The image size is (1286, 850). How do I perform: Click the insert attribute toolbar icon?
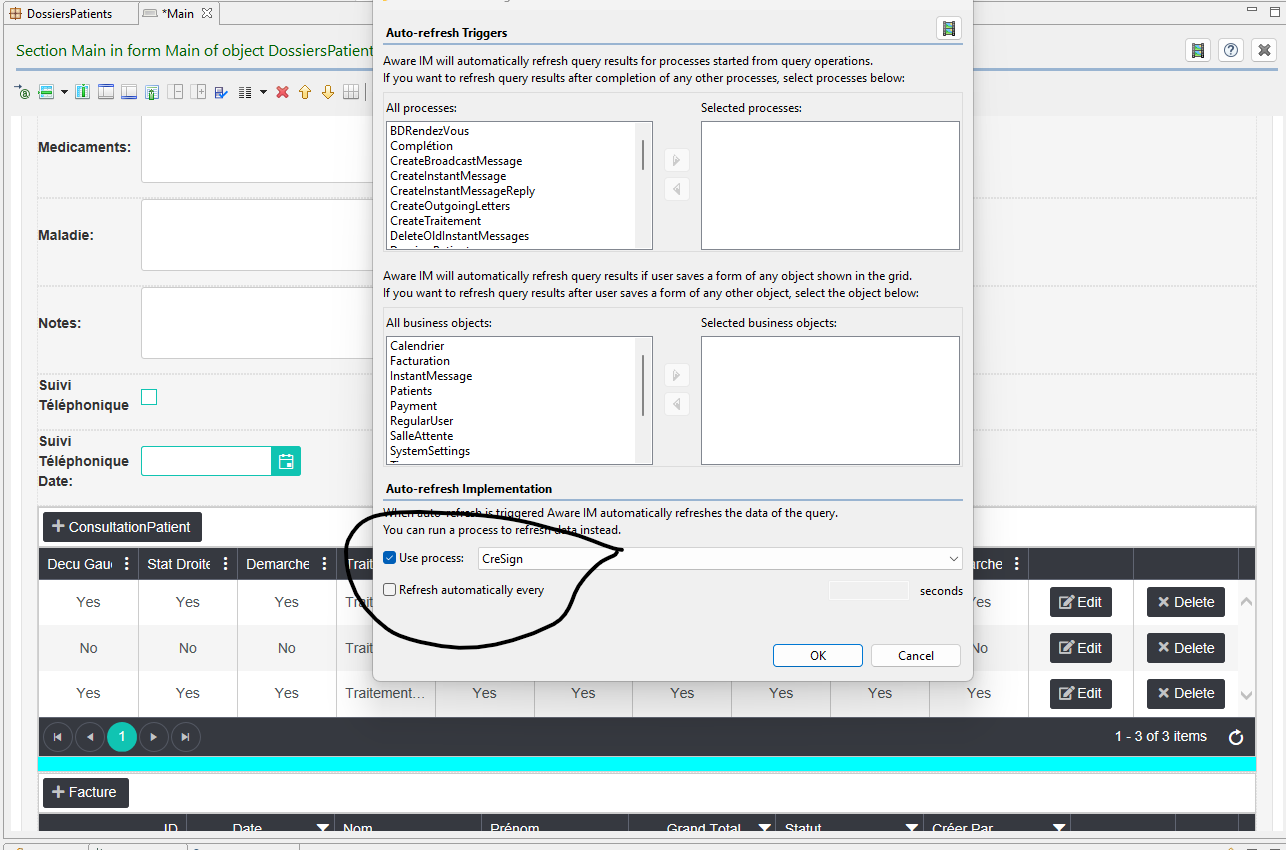22,92
